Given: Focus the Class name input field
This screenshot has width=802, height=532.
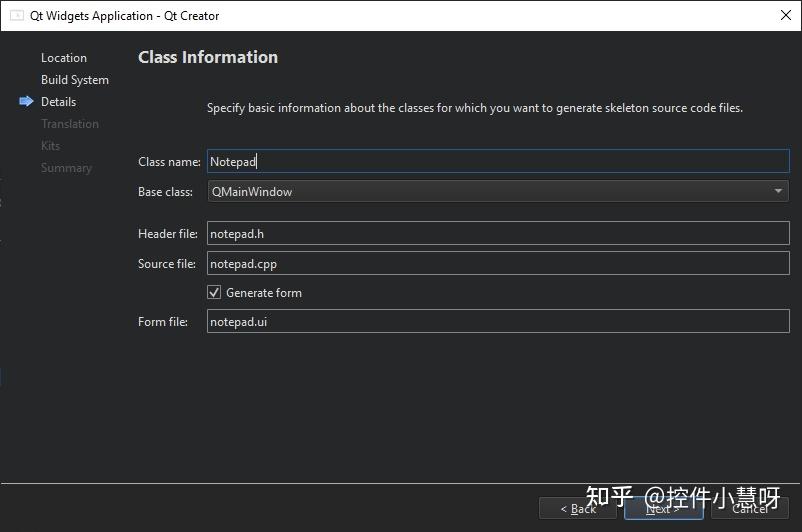Looking at the screenshot, I should click(497, 161).
